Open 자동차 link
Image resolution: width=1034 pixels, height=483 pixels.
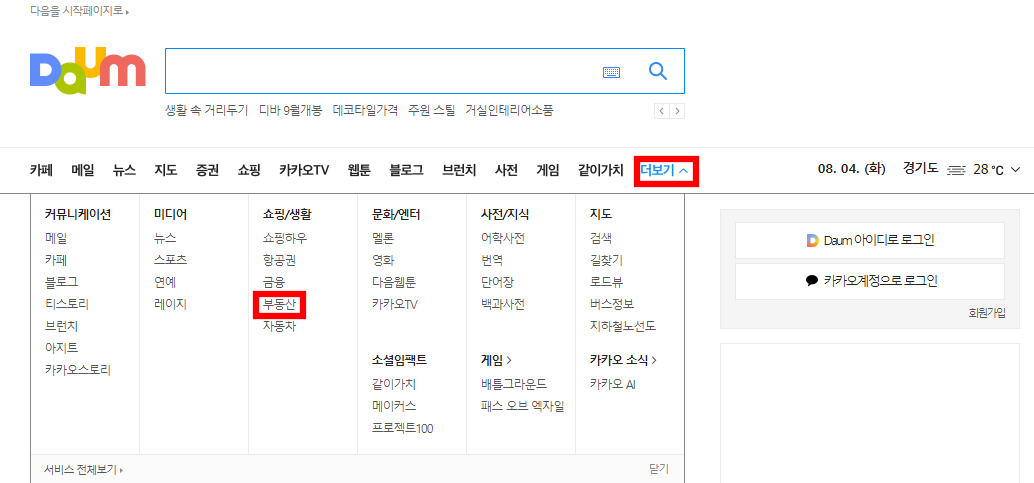[x=279, y=326]
